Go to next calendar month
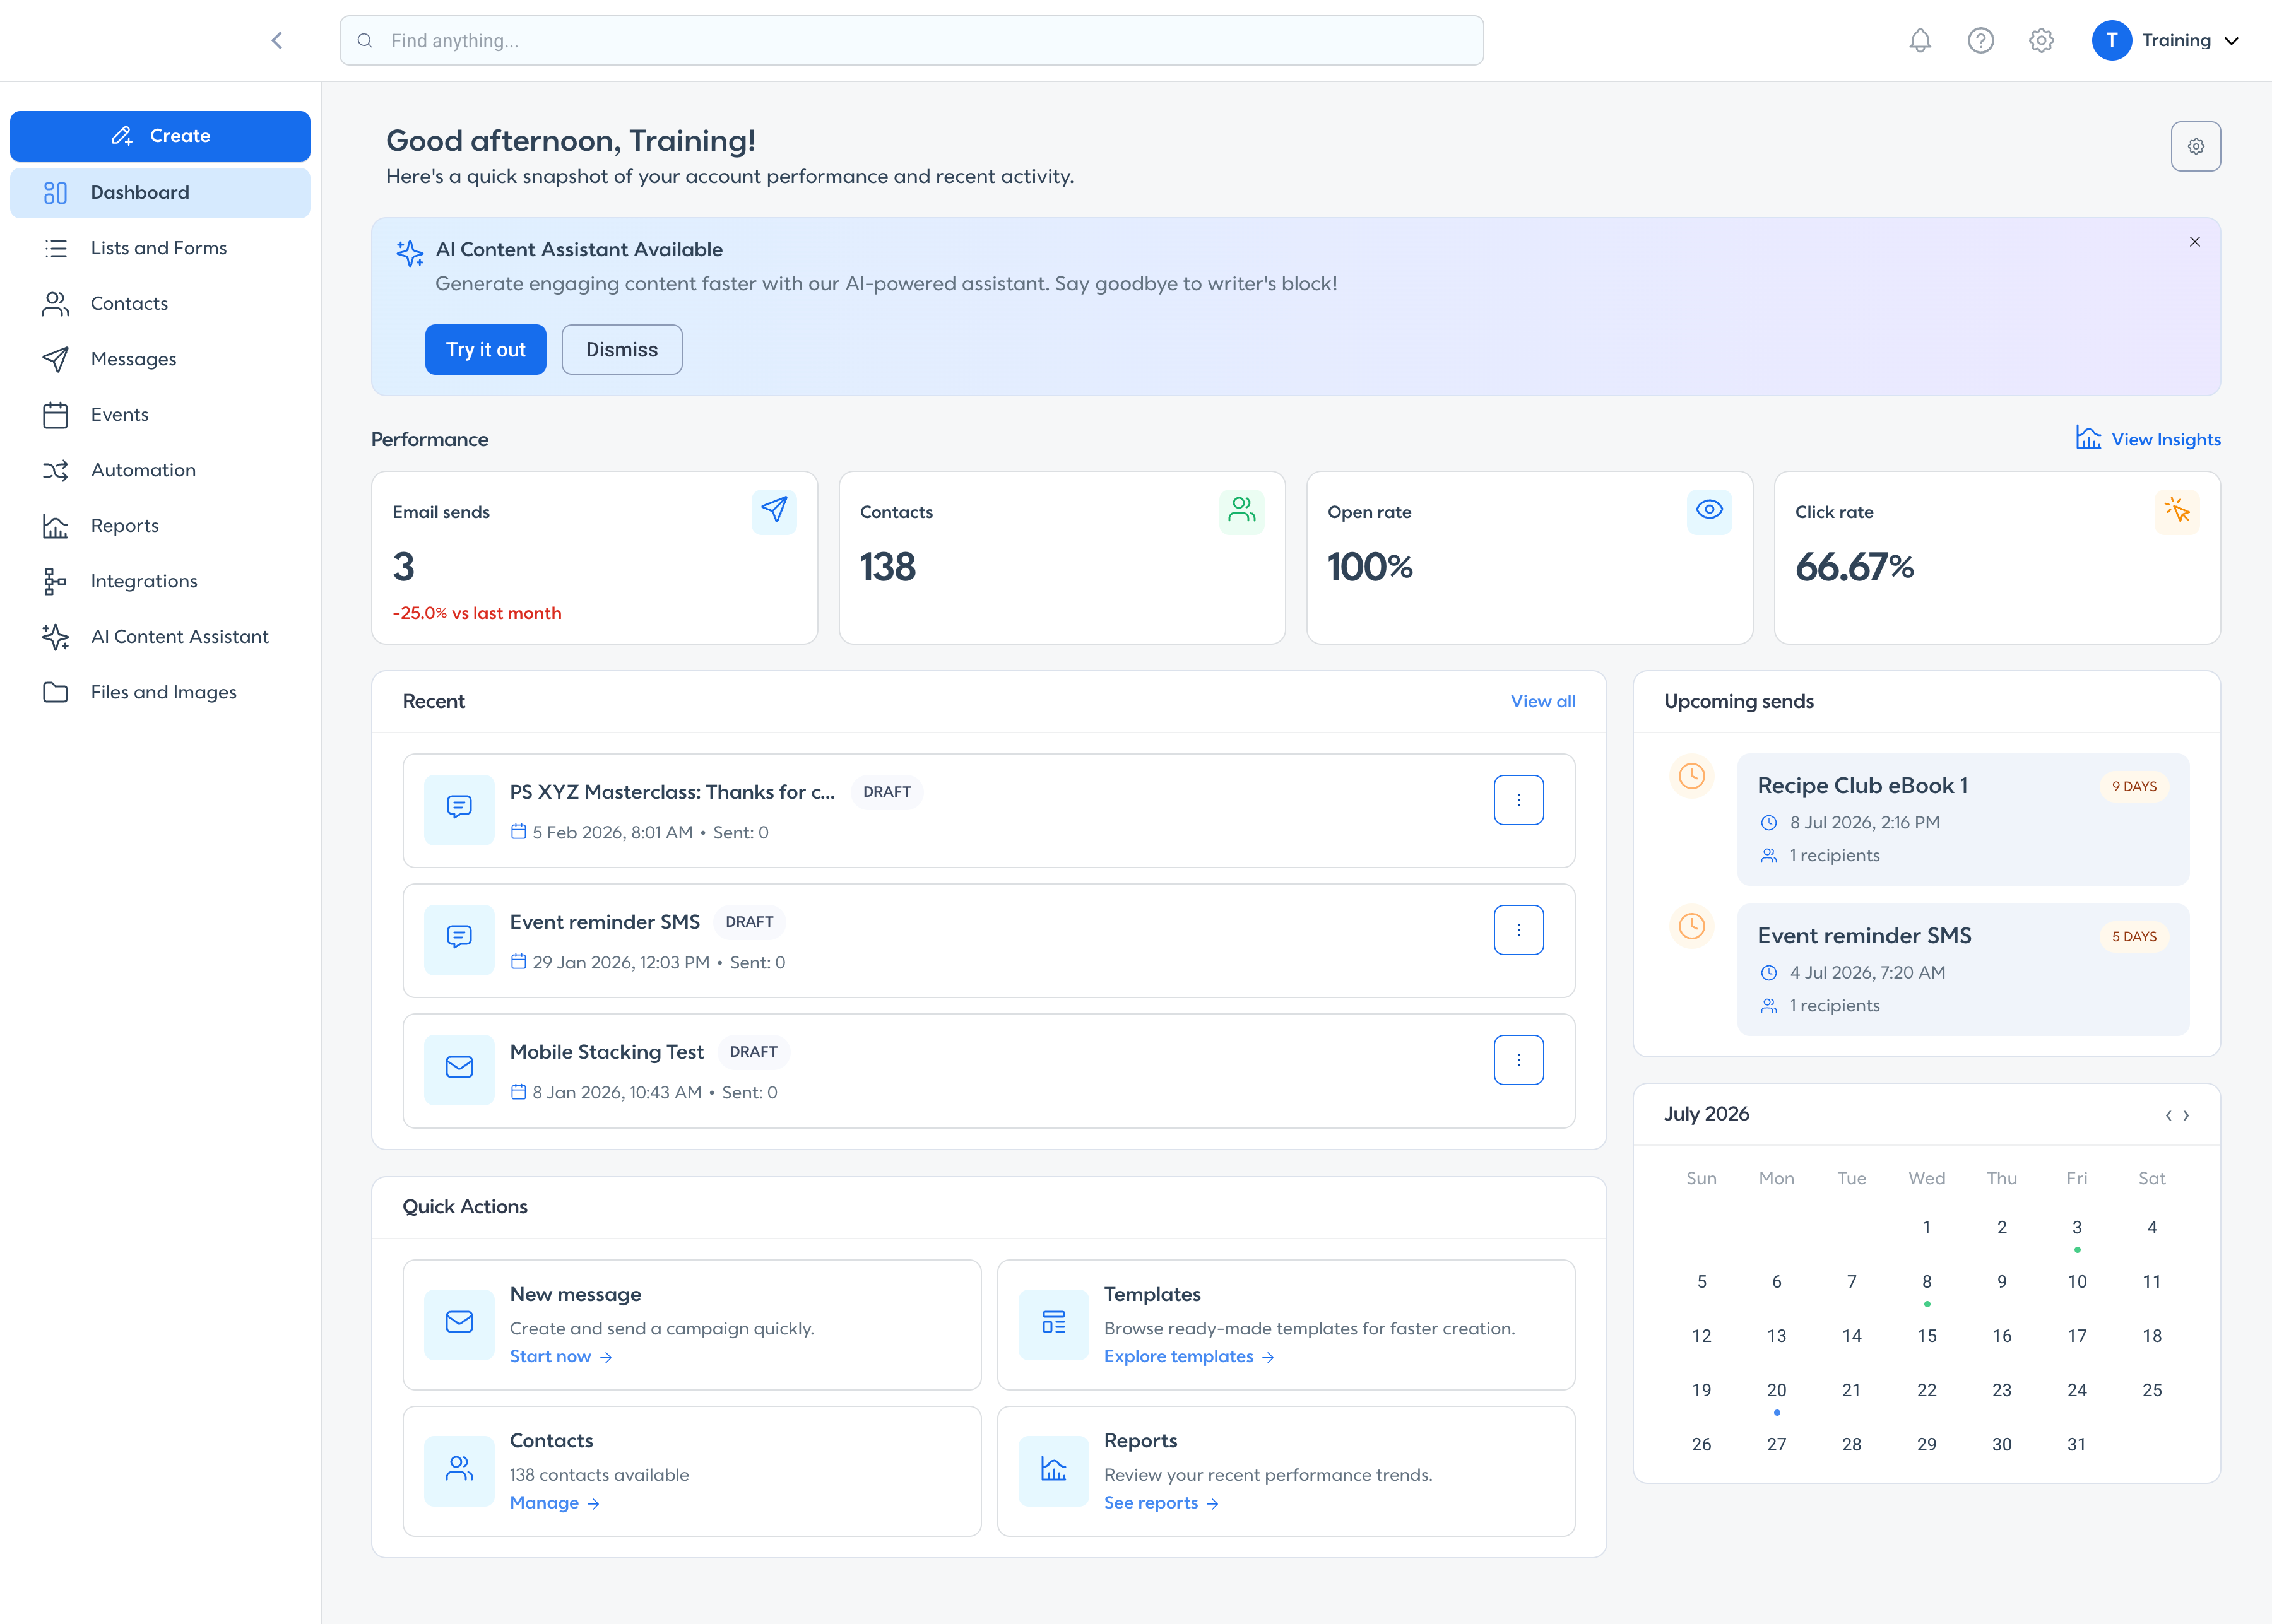 coord(2186,1115)
